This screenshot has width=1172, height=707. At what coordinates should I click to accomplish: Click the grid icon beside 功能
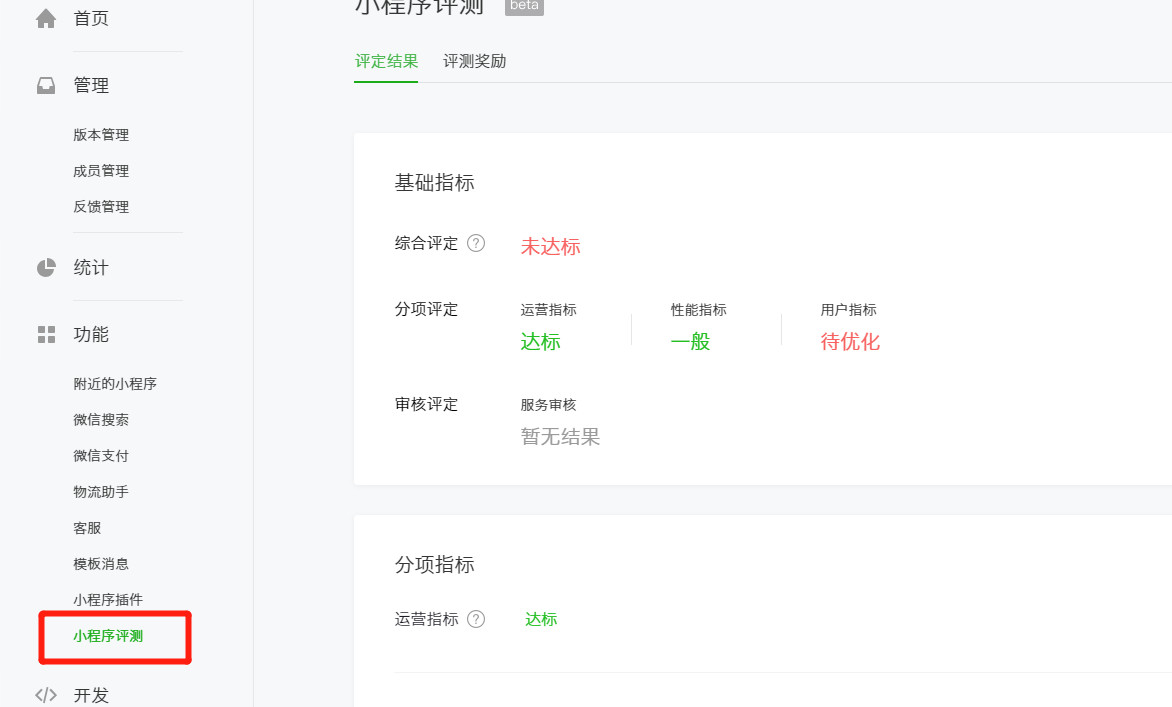click(x=45, y=334)
